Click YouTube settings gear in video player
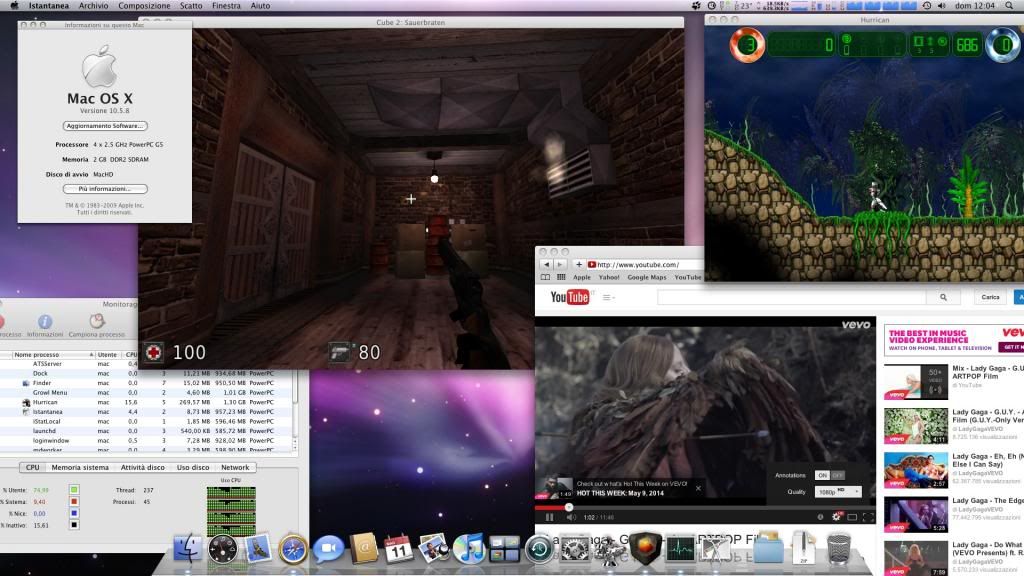The height and width of the screenshot is (576, 1024). point(836,517)
